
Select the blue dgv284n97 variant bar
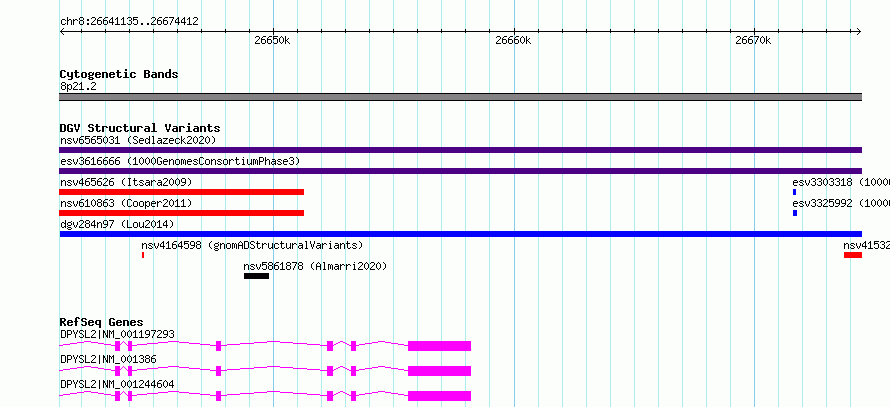460,234
